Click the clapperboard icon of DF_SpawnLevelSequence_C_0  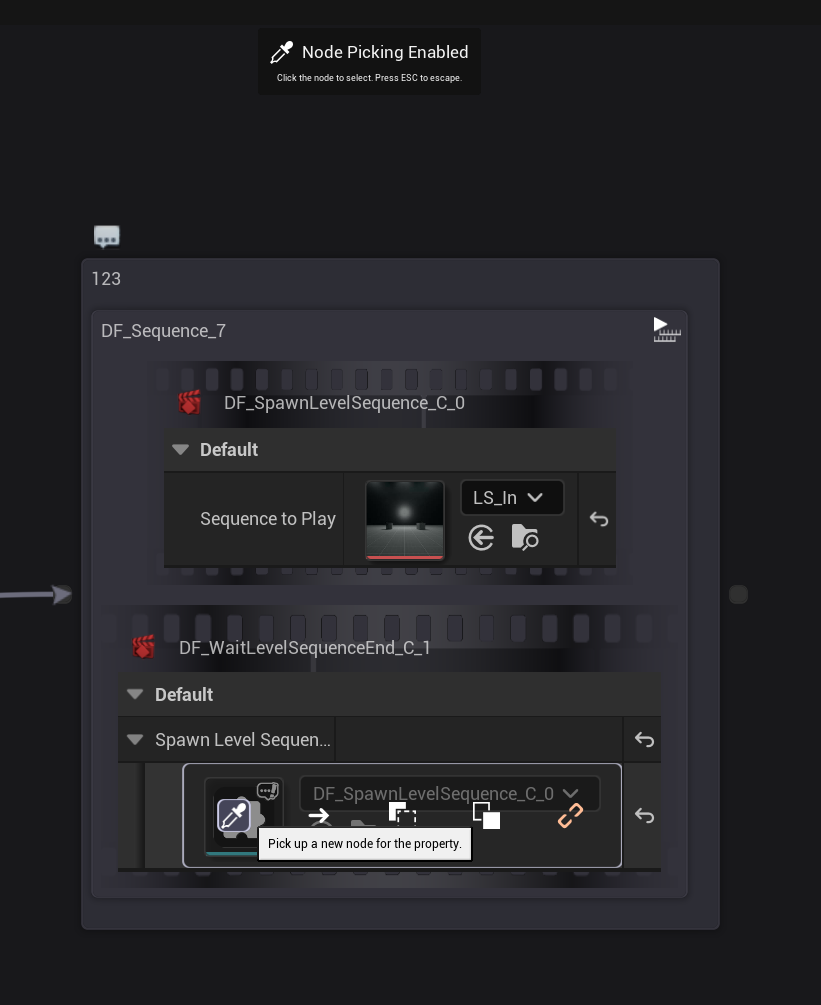point(189,403)
